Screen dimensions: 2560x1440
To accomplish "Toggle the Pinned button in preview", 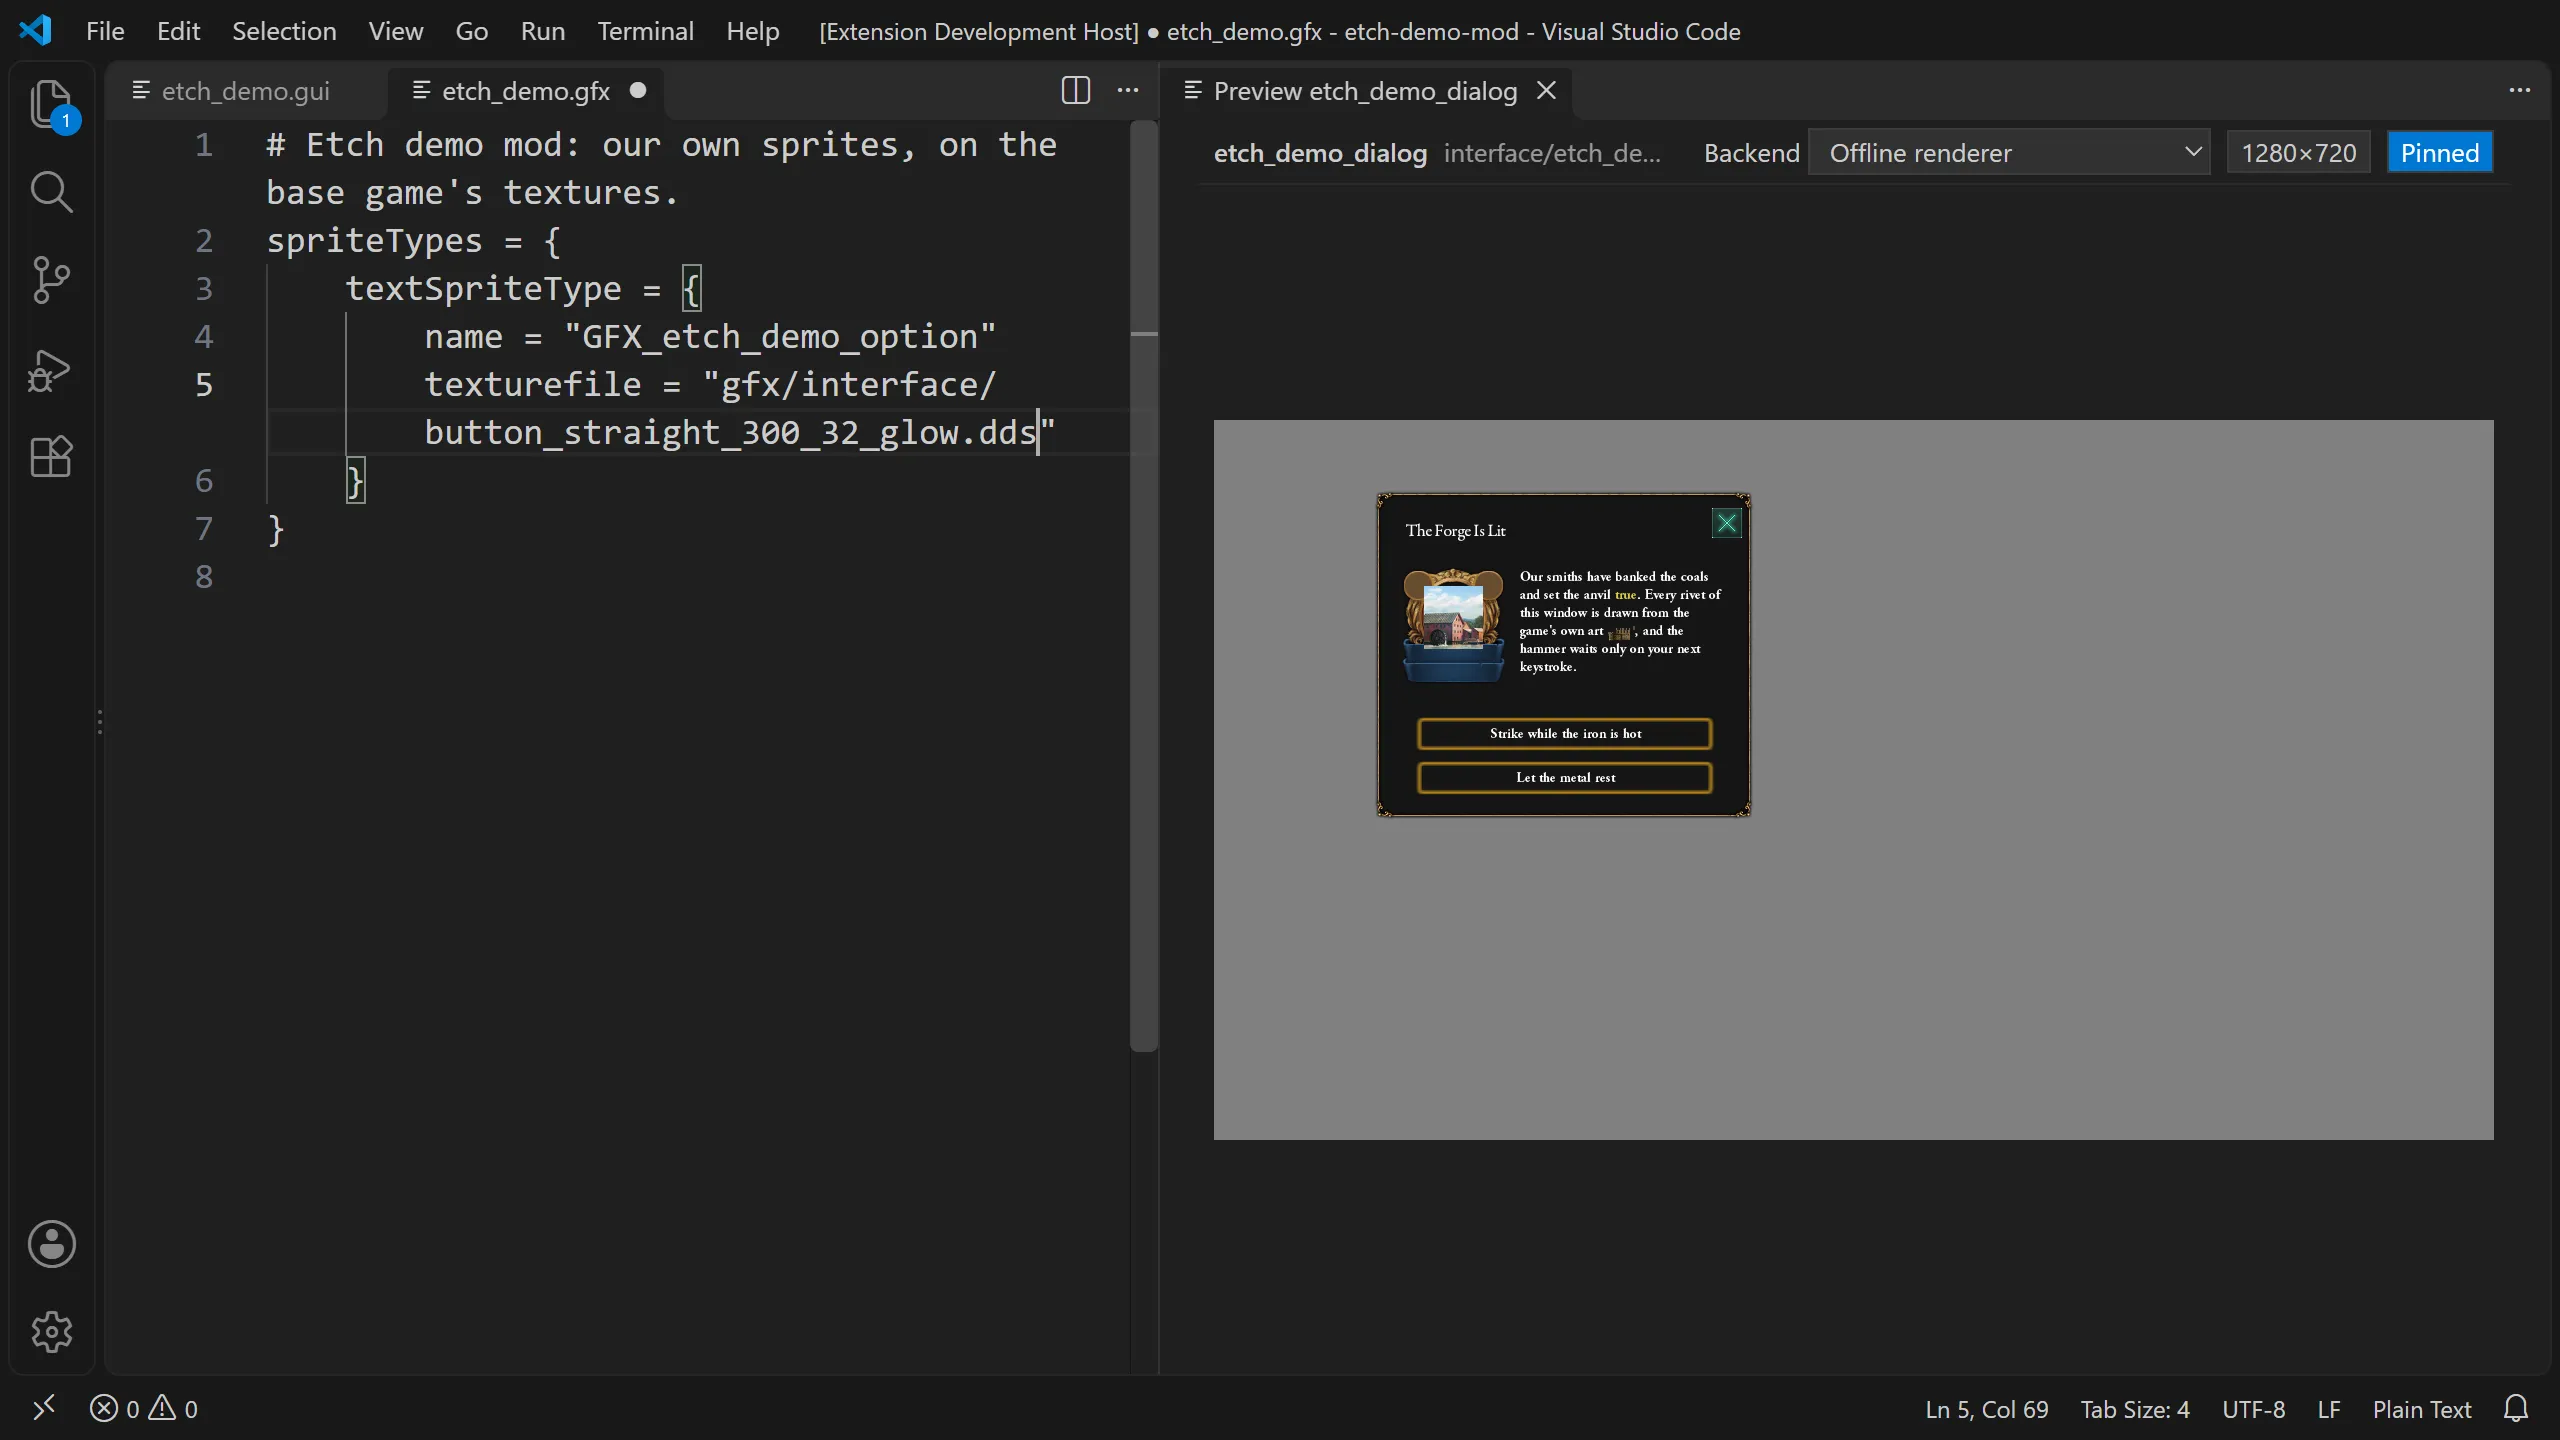I will point(2440,153).
